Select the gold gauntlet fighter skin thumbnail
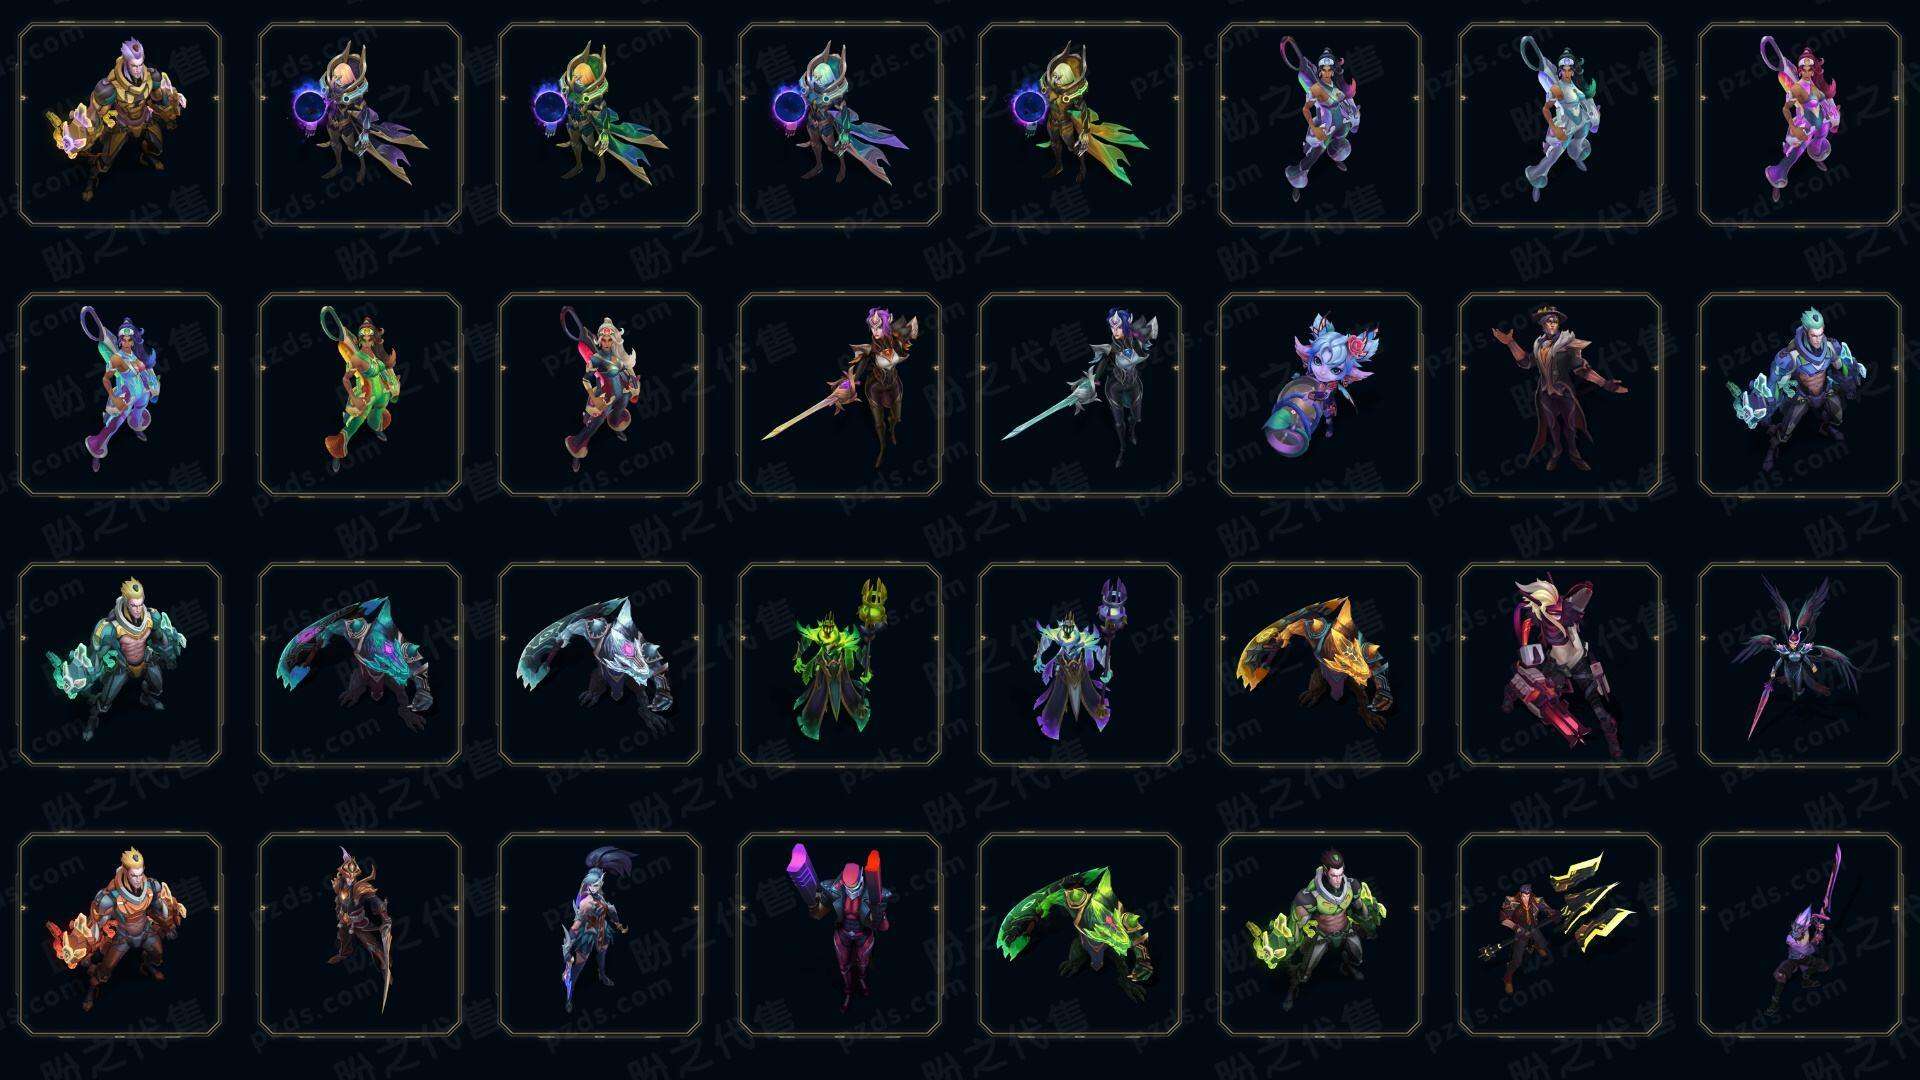 120,125
